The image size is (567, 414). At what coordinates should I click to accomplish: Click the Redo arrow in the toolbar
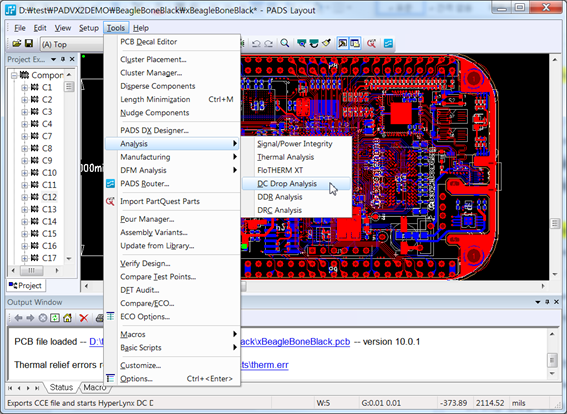(x=268, y=44)
